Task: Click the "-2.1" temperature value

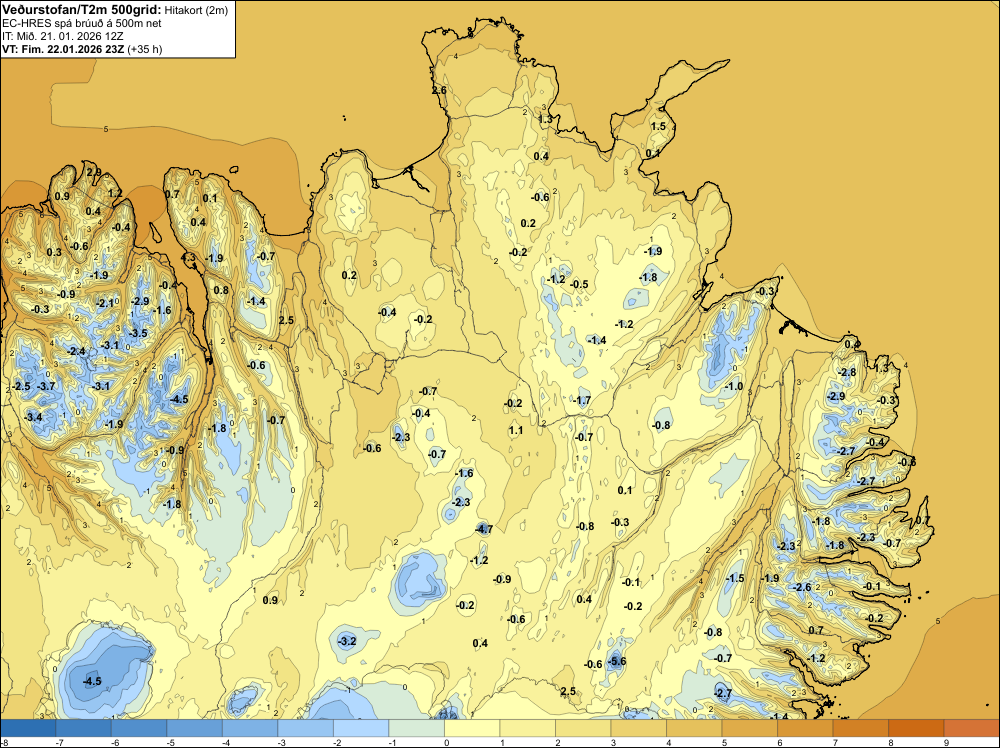Action: (105, 304)
